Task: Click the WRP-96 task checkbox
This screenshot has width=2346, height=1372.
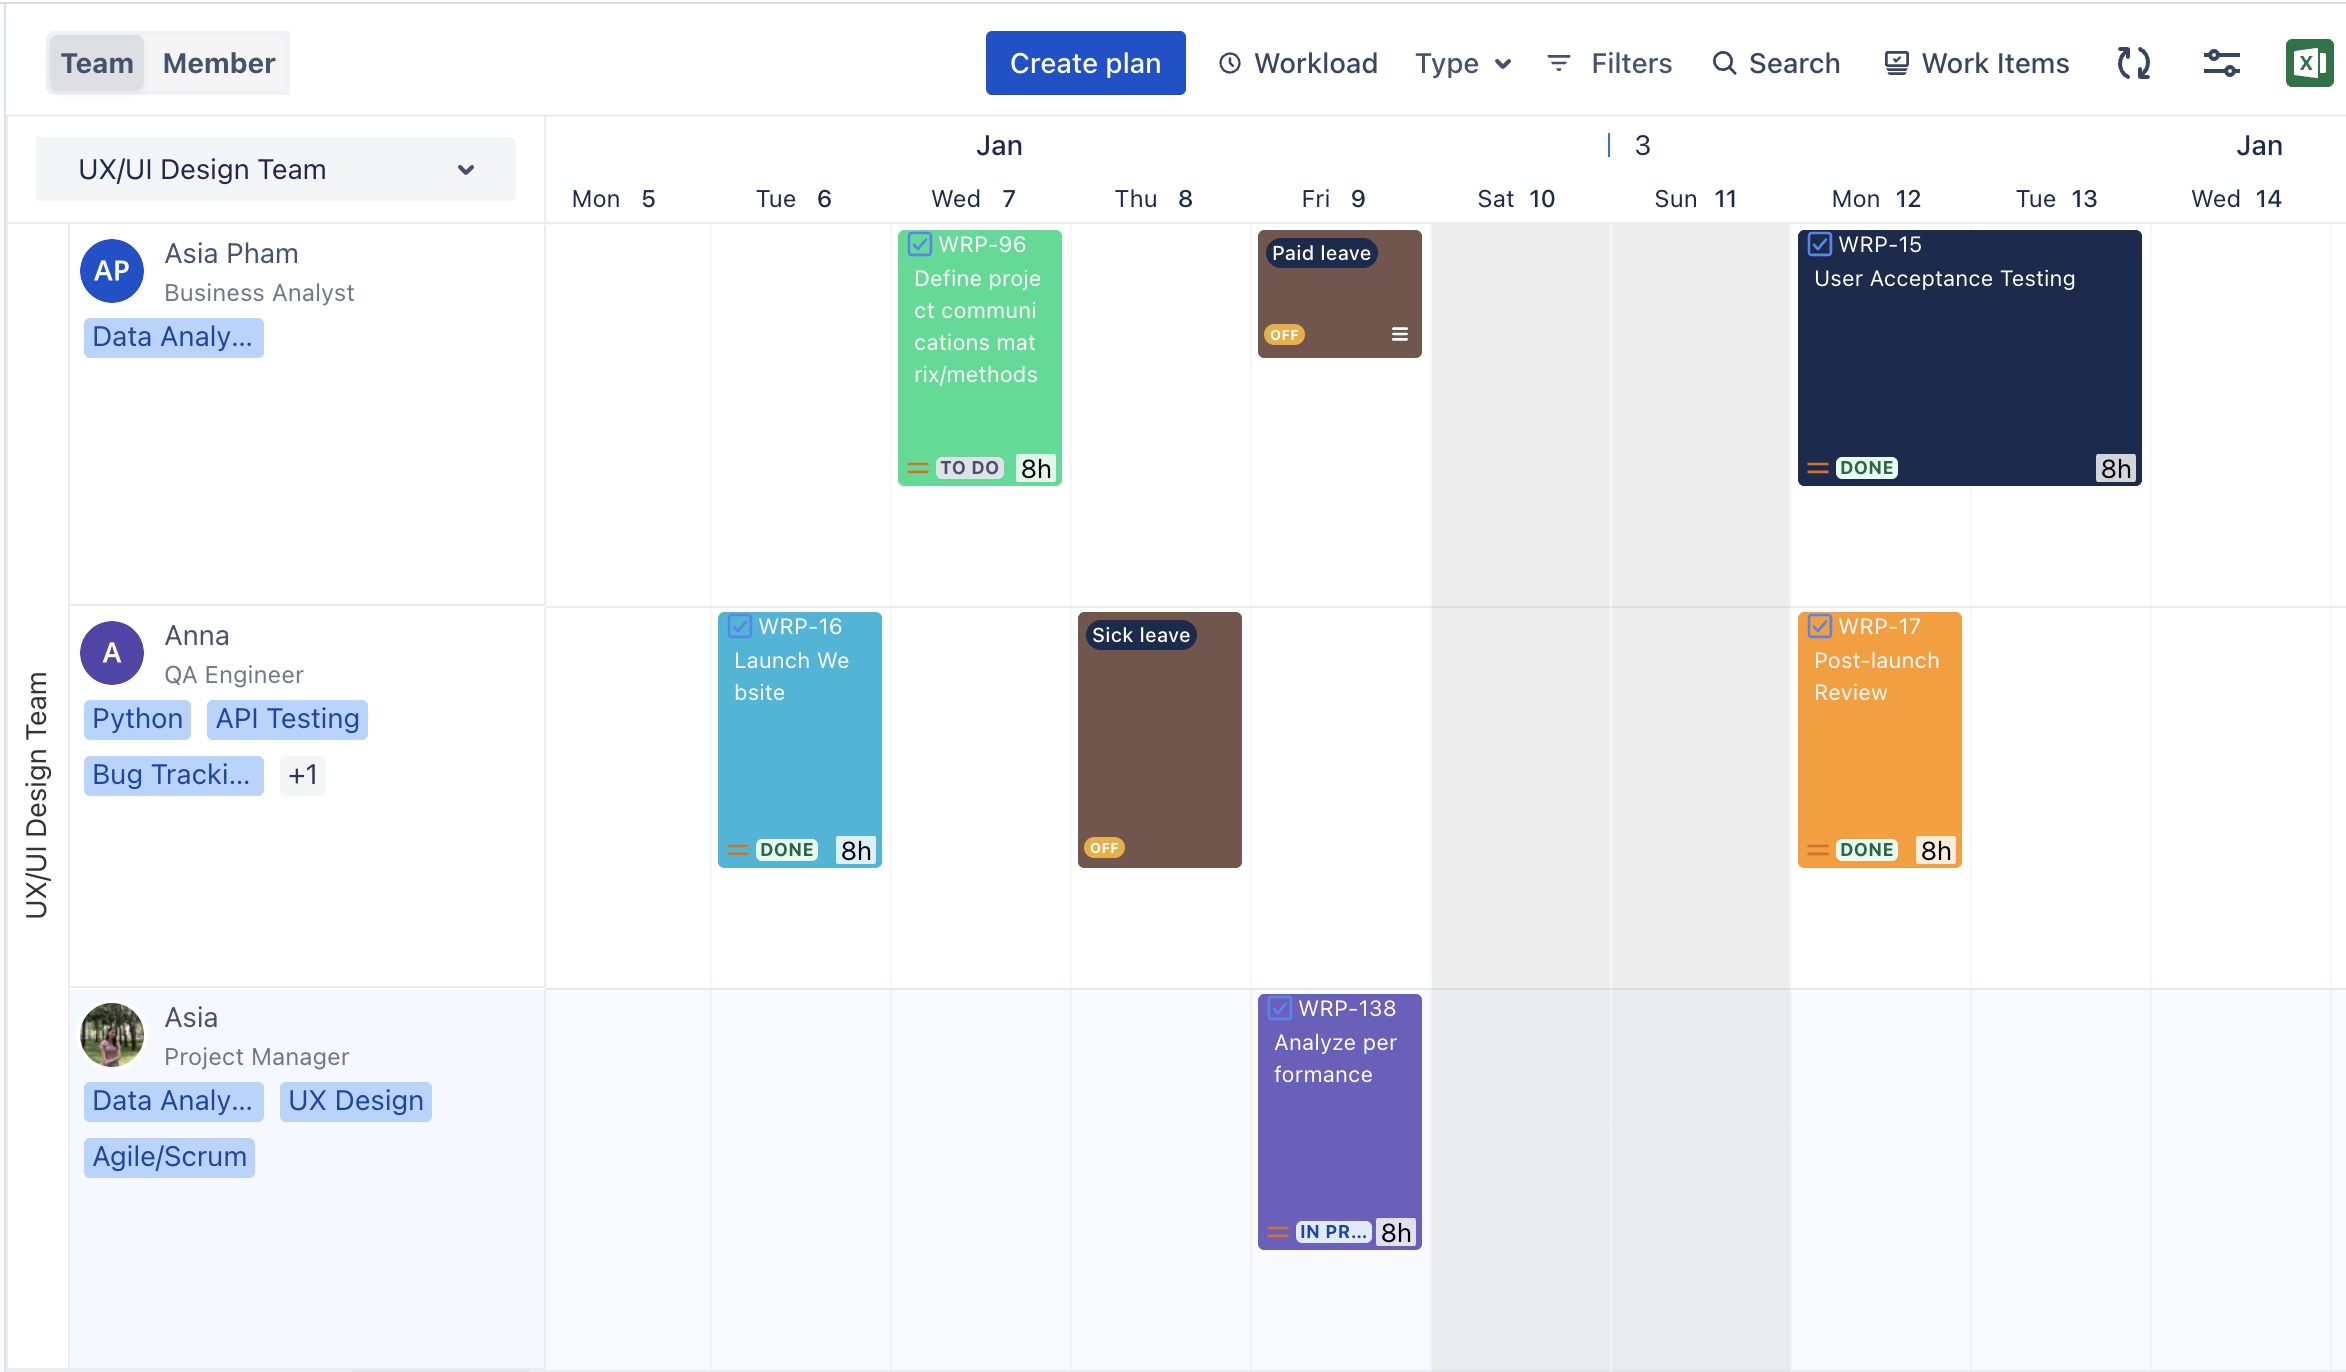Action: click(920, 244)
